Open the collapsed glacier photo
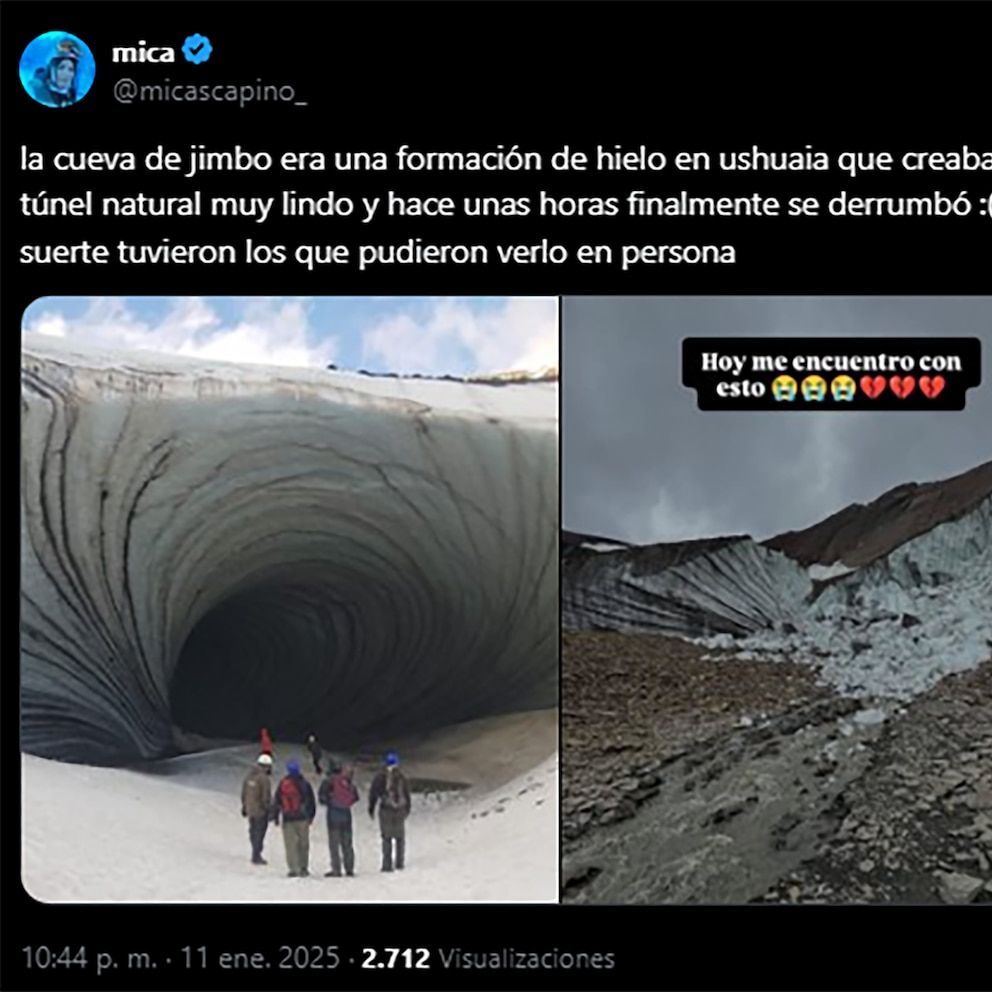 tap(778, 599)
